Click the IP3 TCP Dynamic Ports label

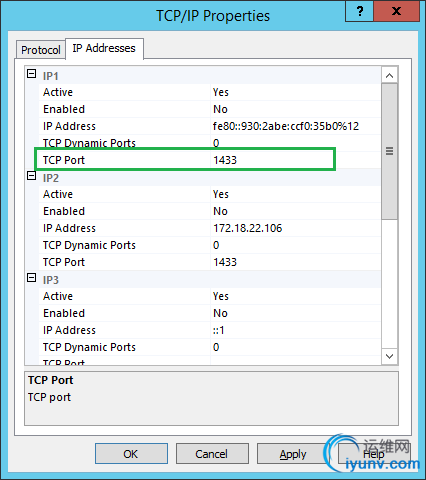pos(89,347)
